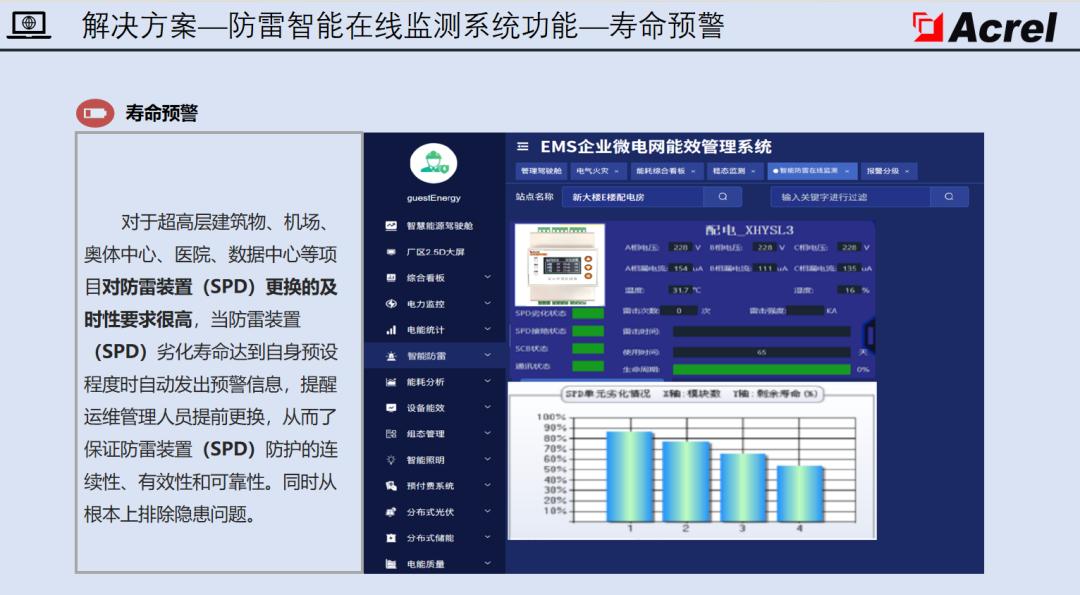Click the chart bar for module 4
This screenshot has width=1080, height=595.
click(800, 494)
